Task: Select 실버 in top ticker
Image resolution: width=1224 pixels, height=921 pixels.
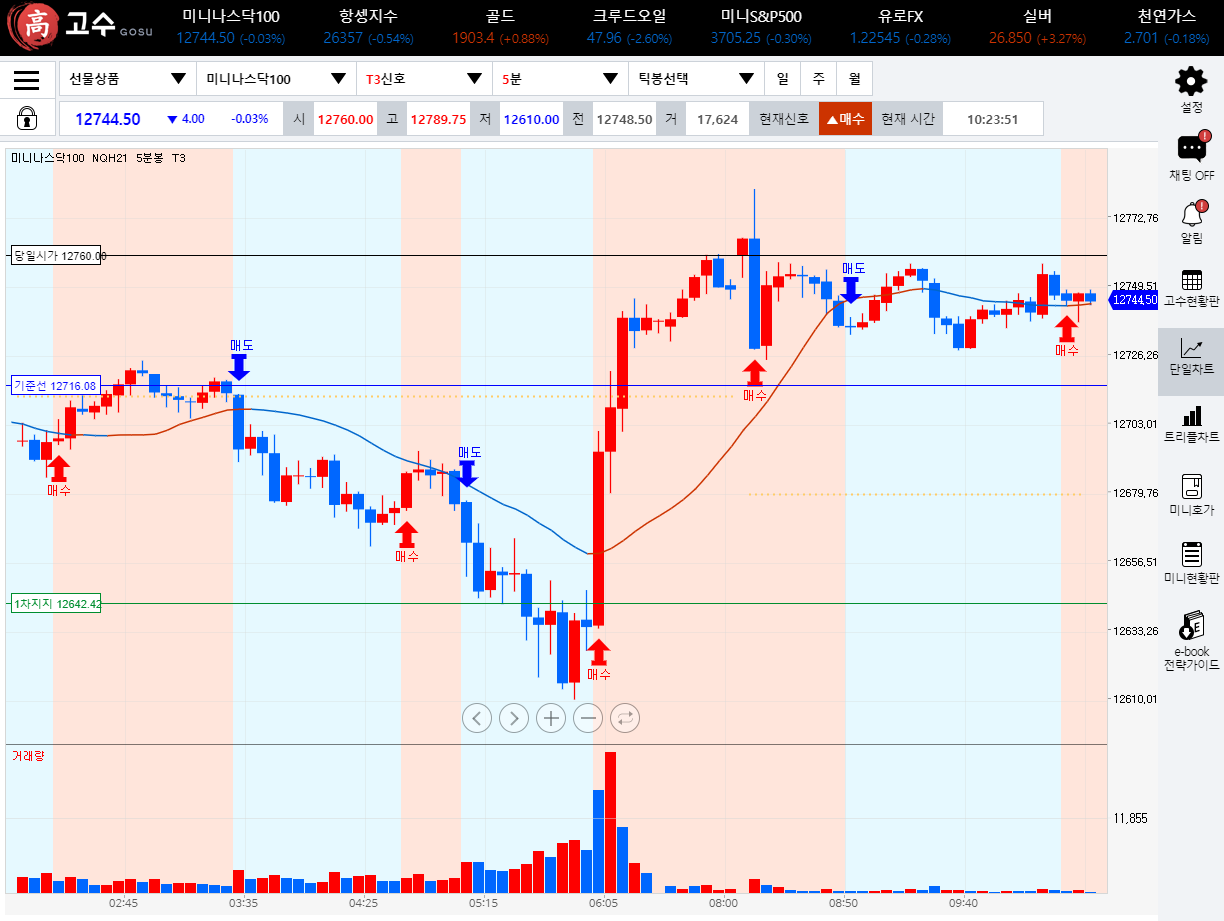Action: [1037, 27]
